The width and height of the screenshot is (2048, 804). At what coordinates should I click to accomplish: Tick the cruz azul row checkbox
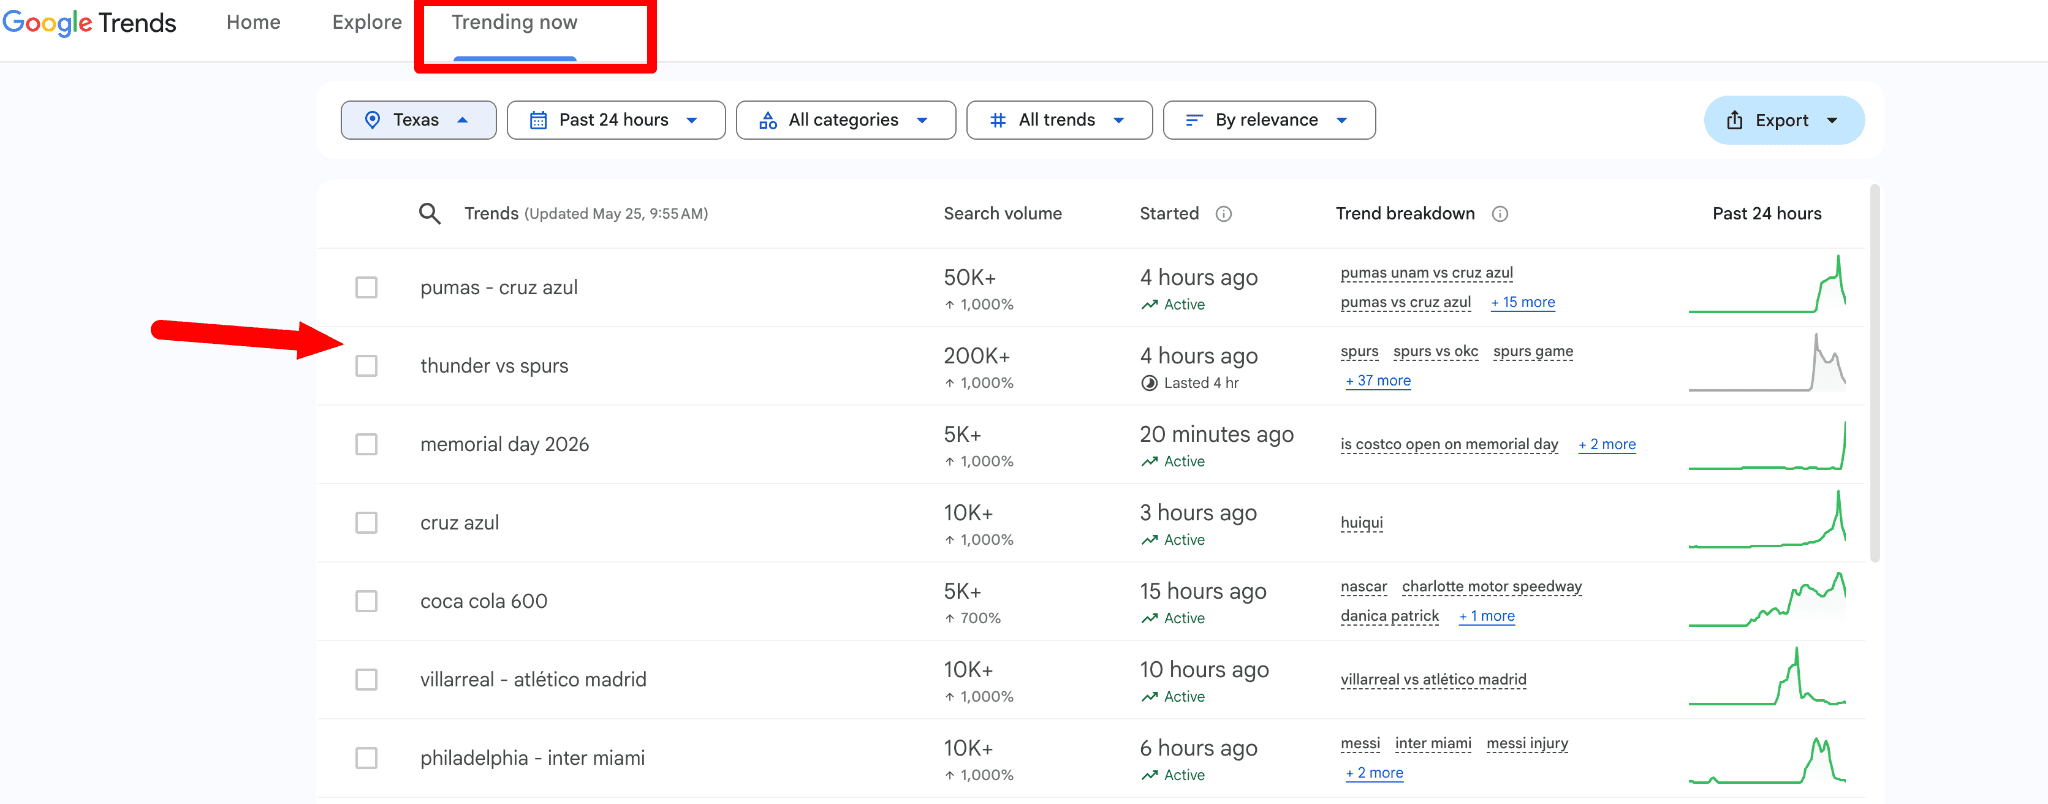pyautogui.click(x=367, y=523)
